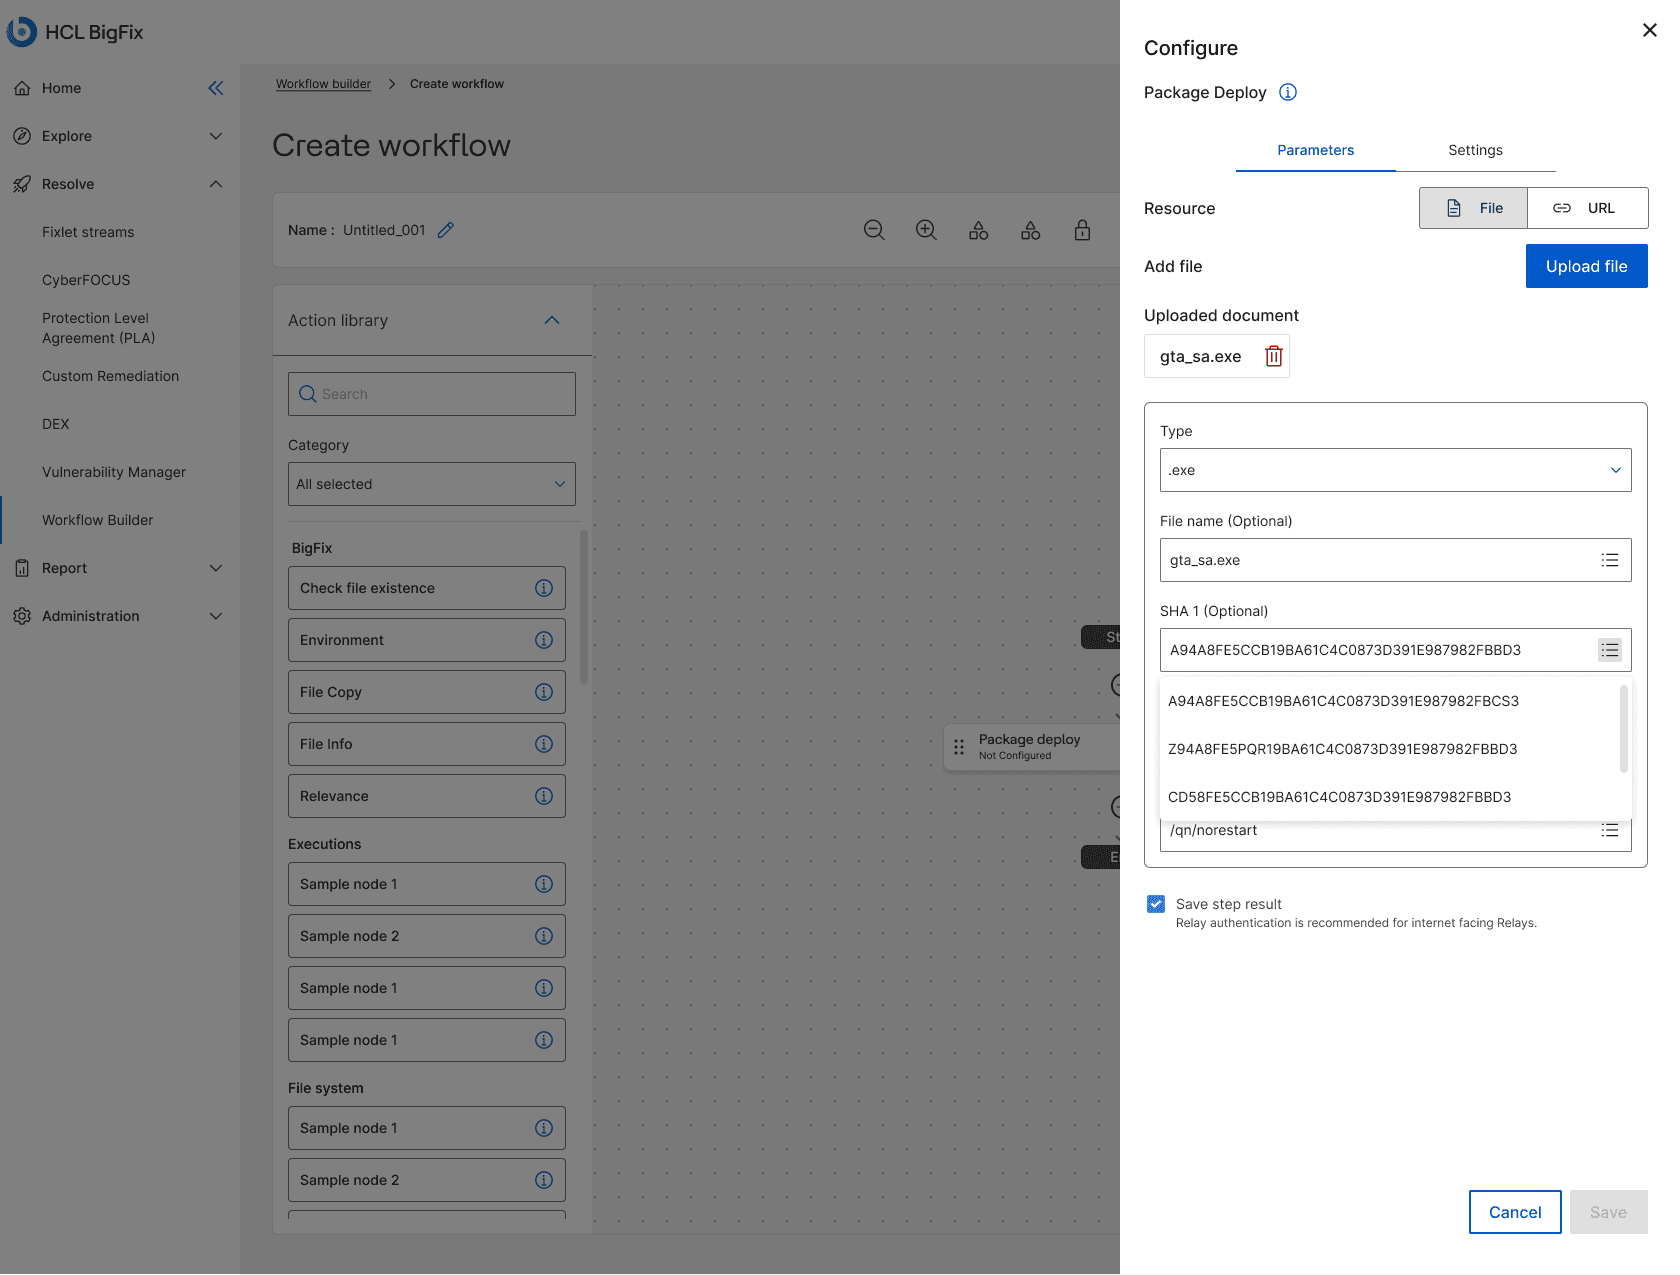Screen dimensions: 1680x1275
Task: Grab the Package deploy node drag handle
Action: 959,747
